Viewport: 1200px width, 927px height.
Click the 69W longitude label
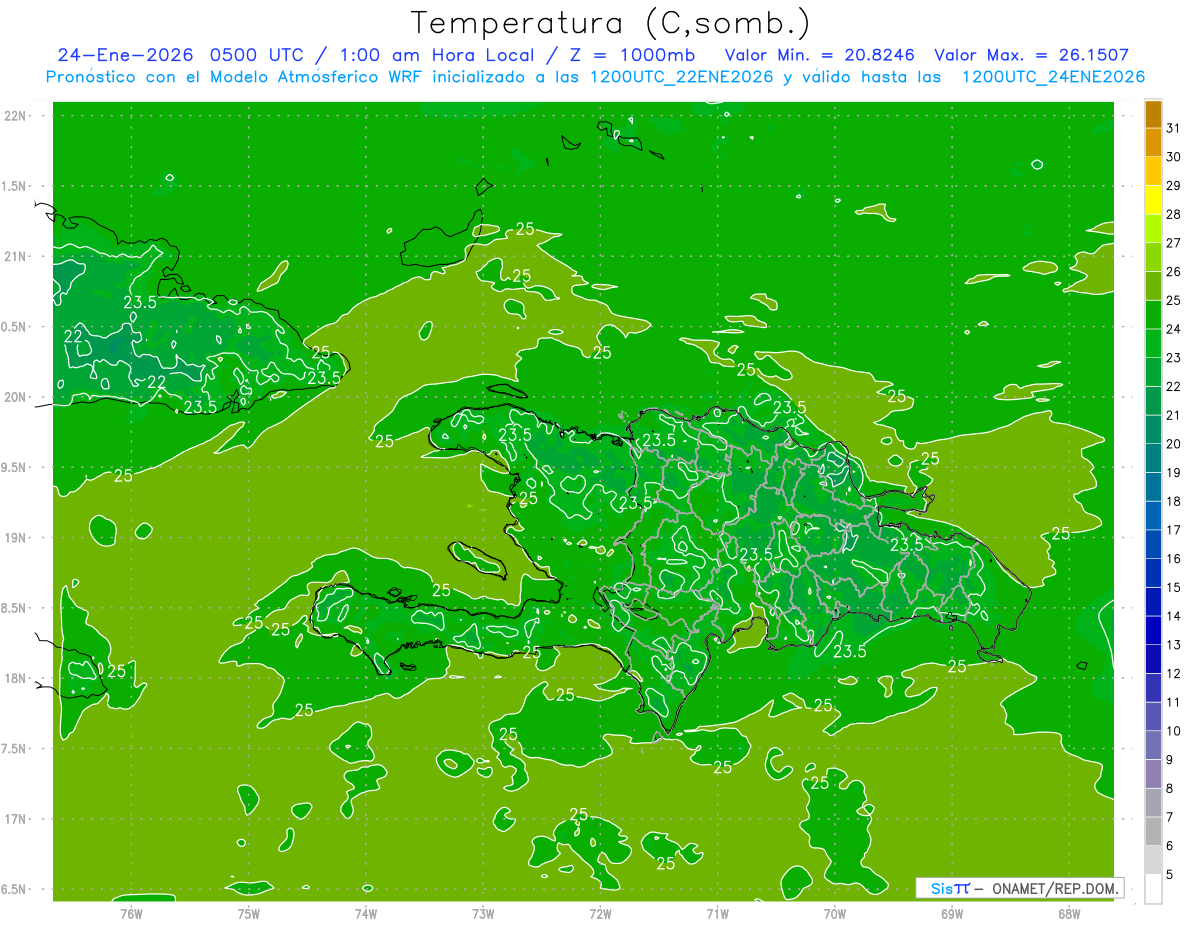(x=952, y=914)
